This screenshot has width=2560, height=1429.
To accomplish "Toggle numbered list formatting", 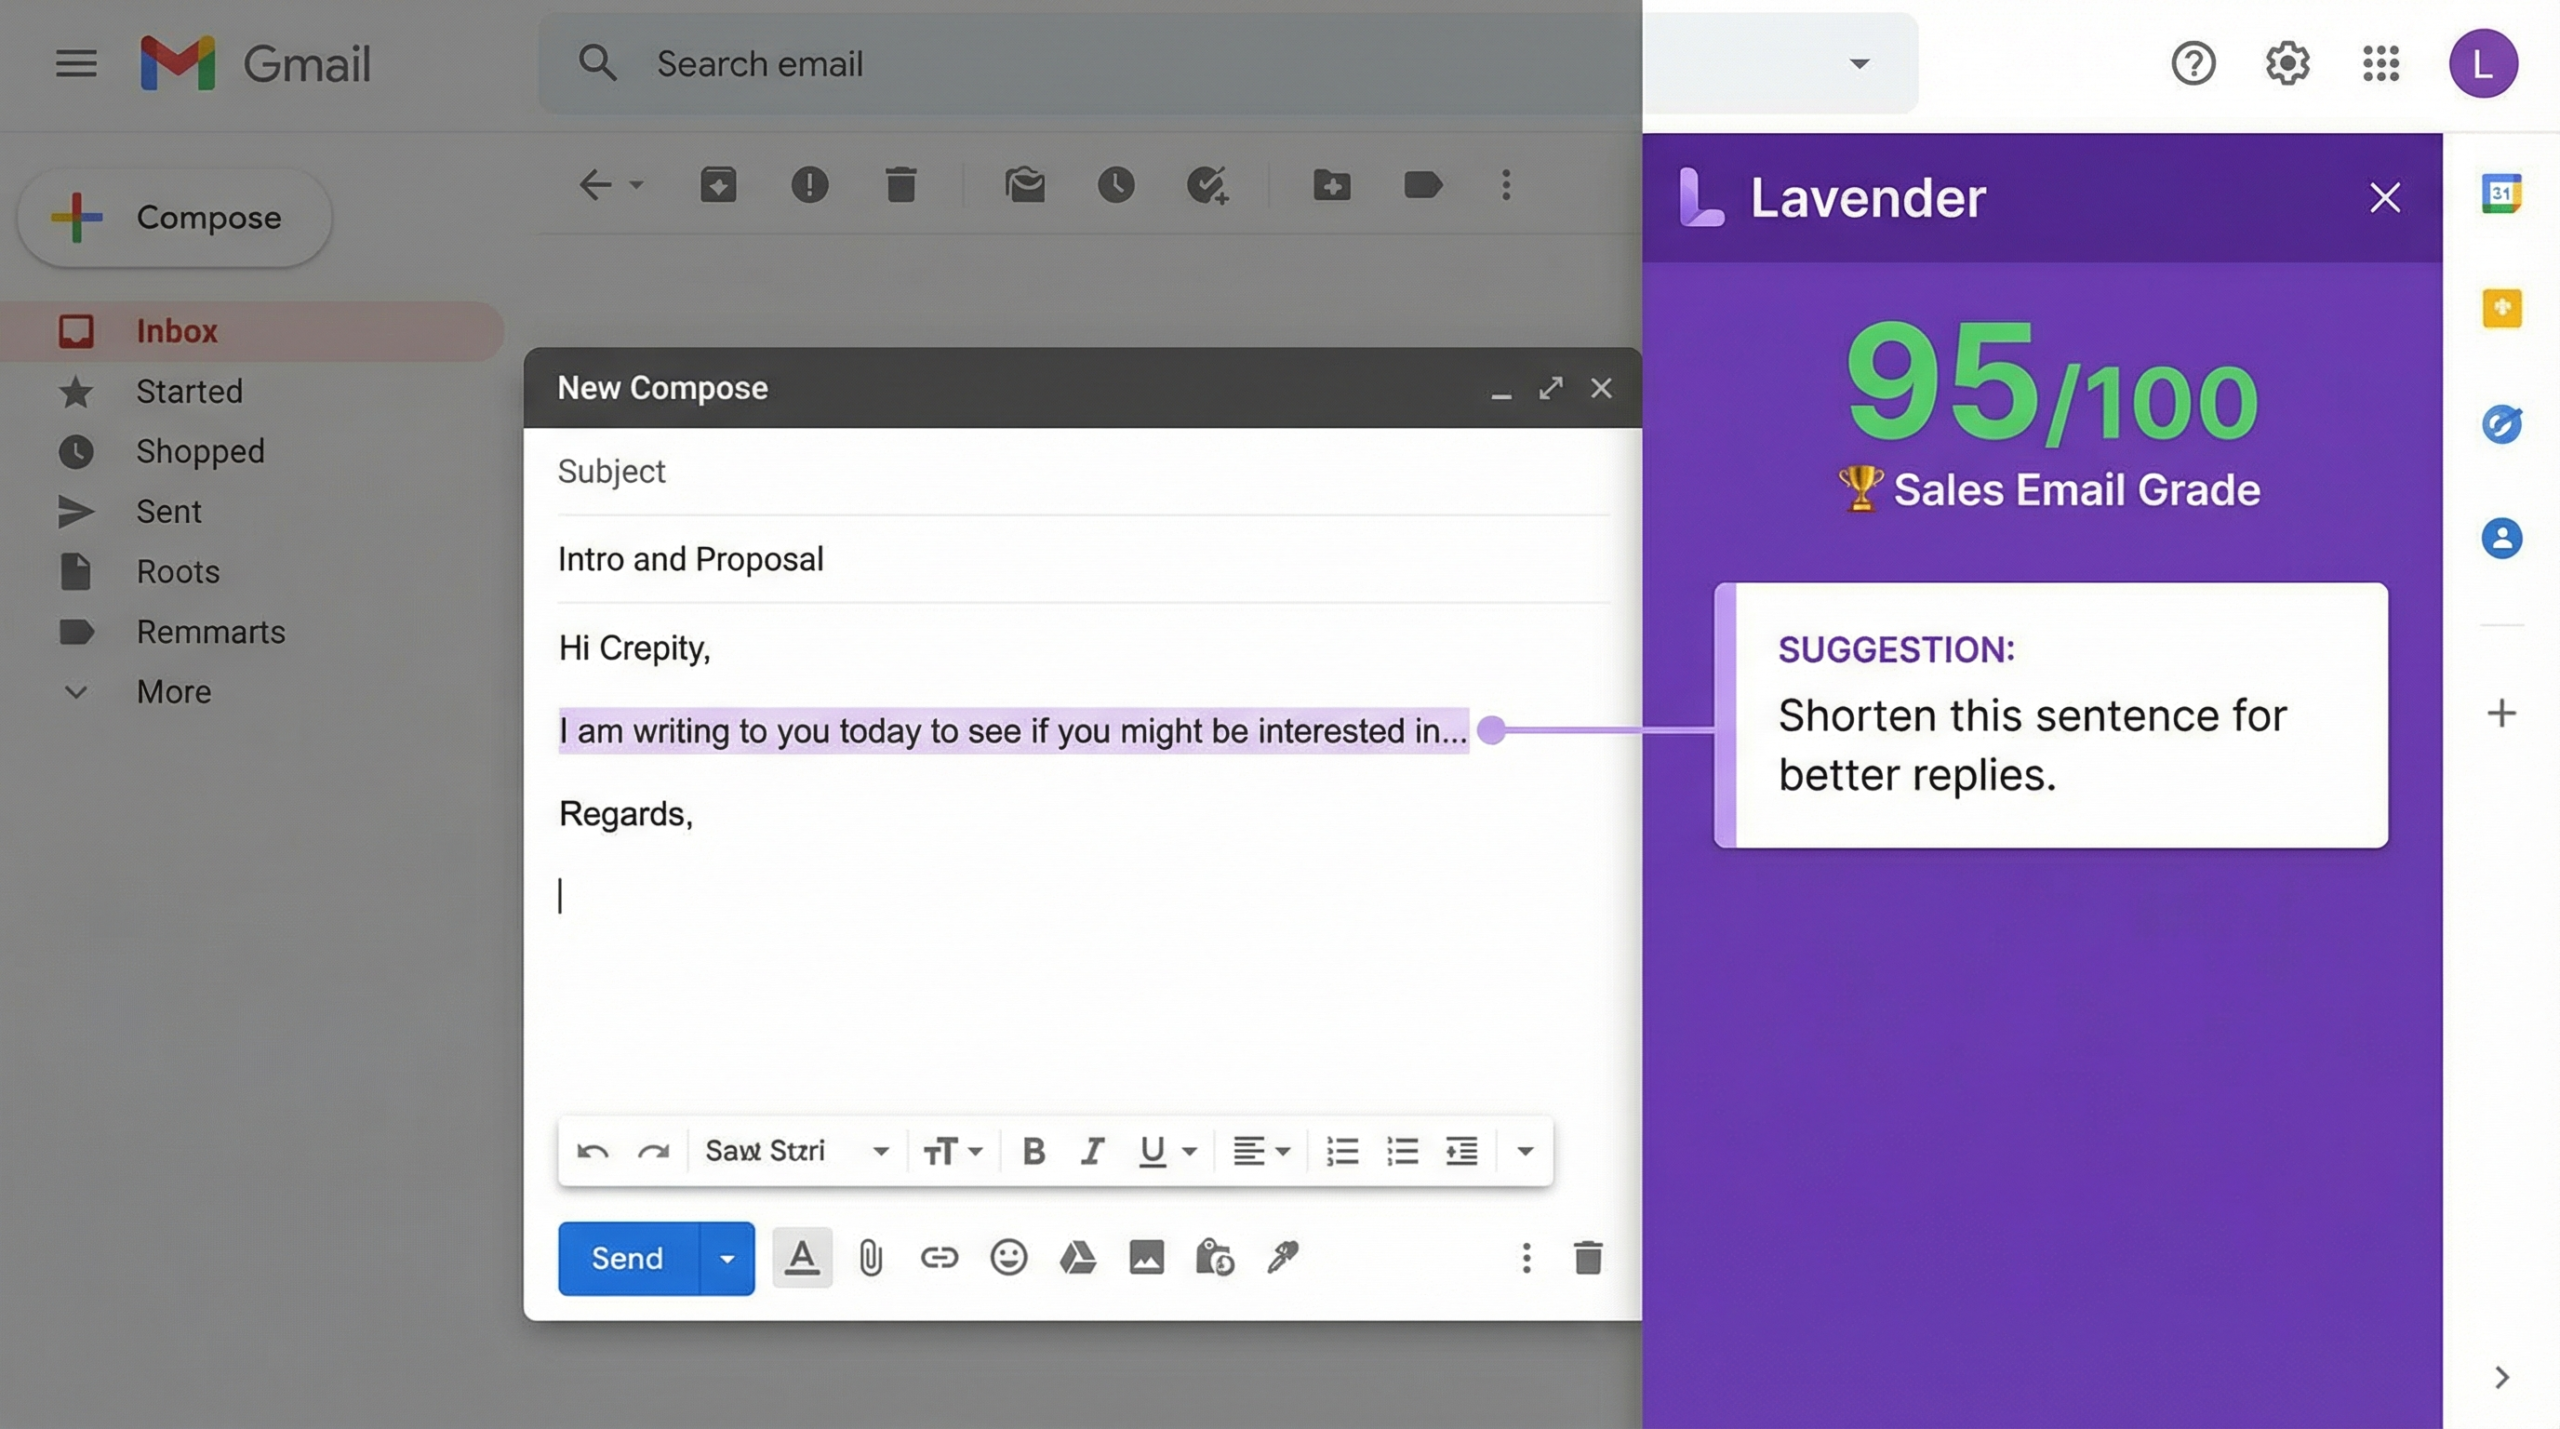I will point(1342,1151).
